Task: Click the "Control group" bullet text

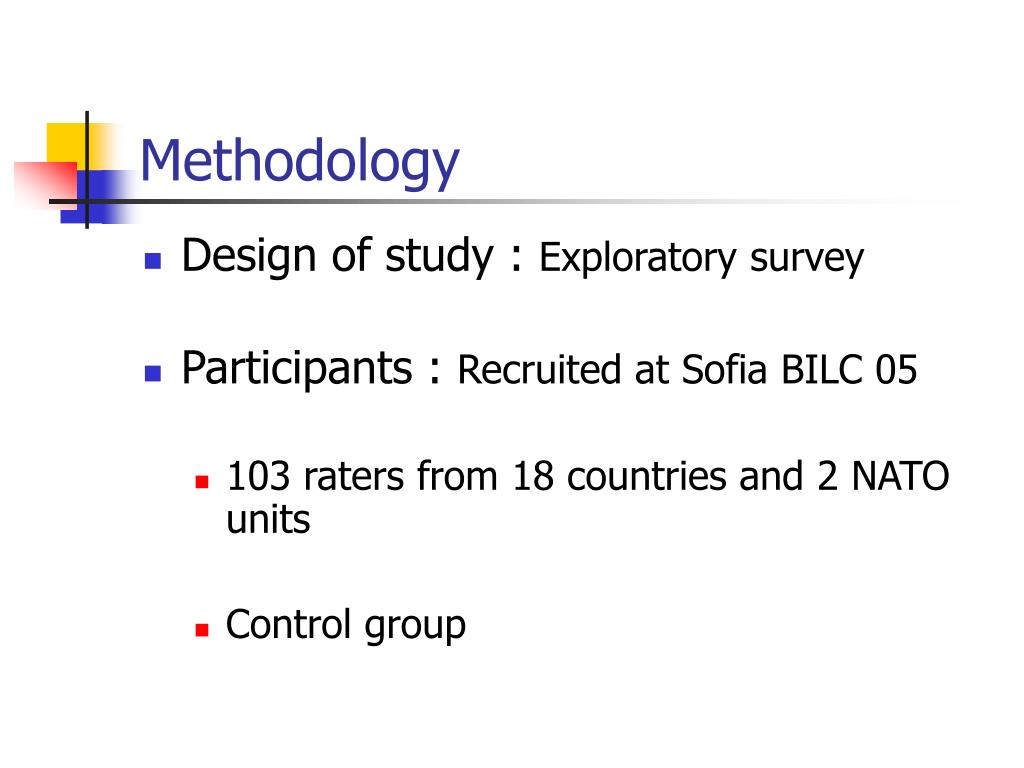Action: coord(345,625)
